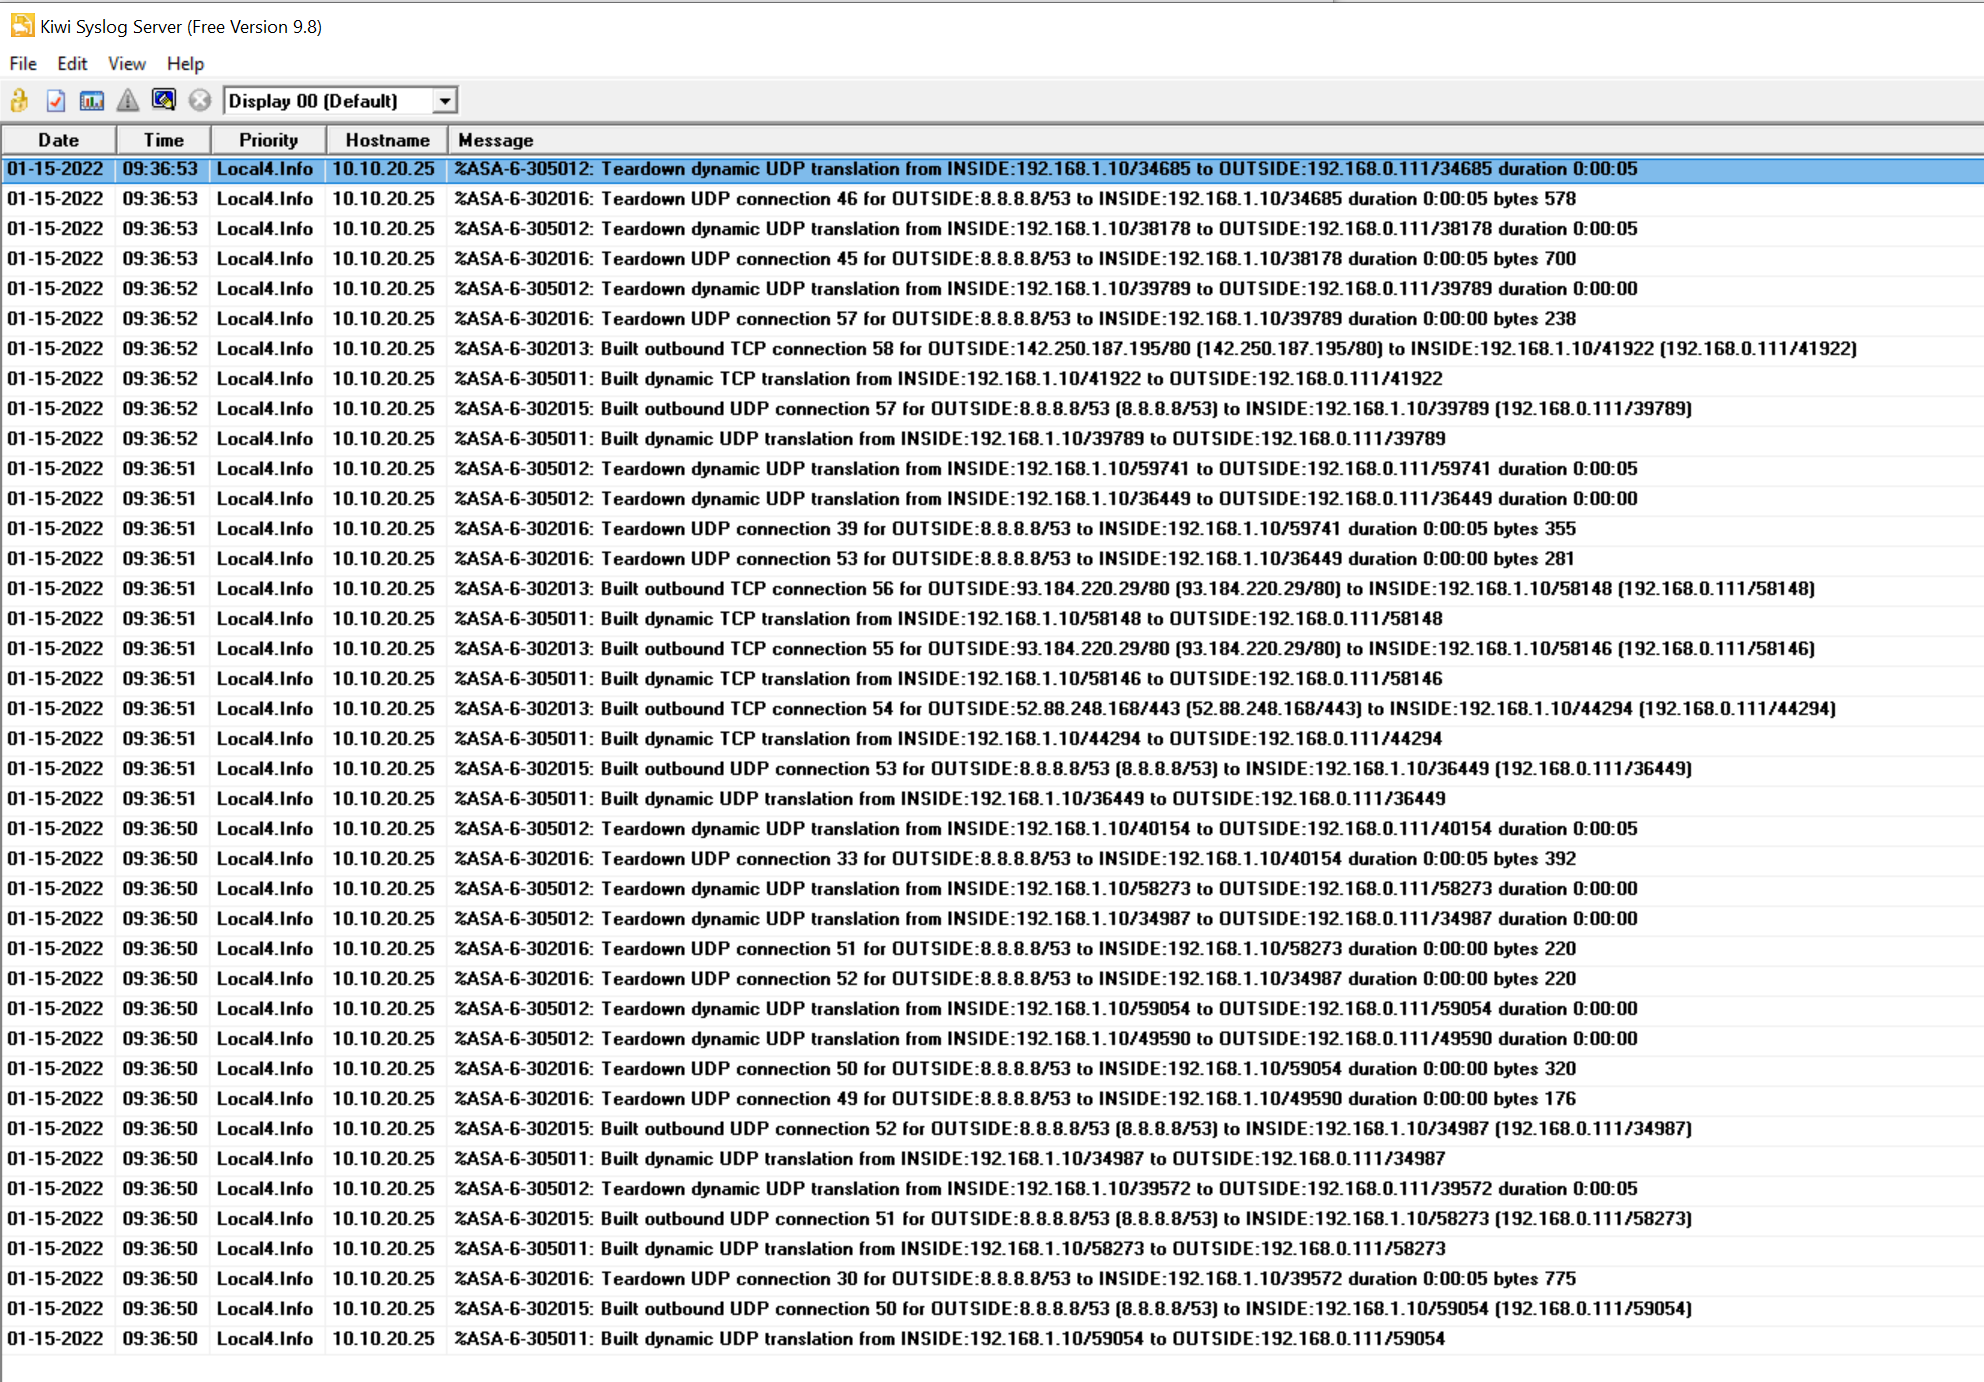Click the Priority column header
Screen dimensions: 1984x1382
[x=267, y=140]
